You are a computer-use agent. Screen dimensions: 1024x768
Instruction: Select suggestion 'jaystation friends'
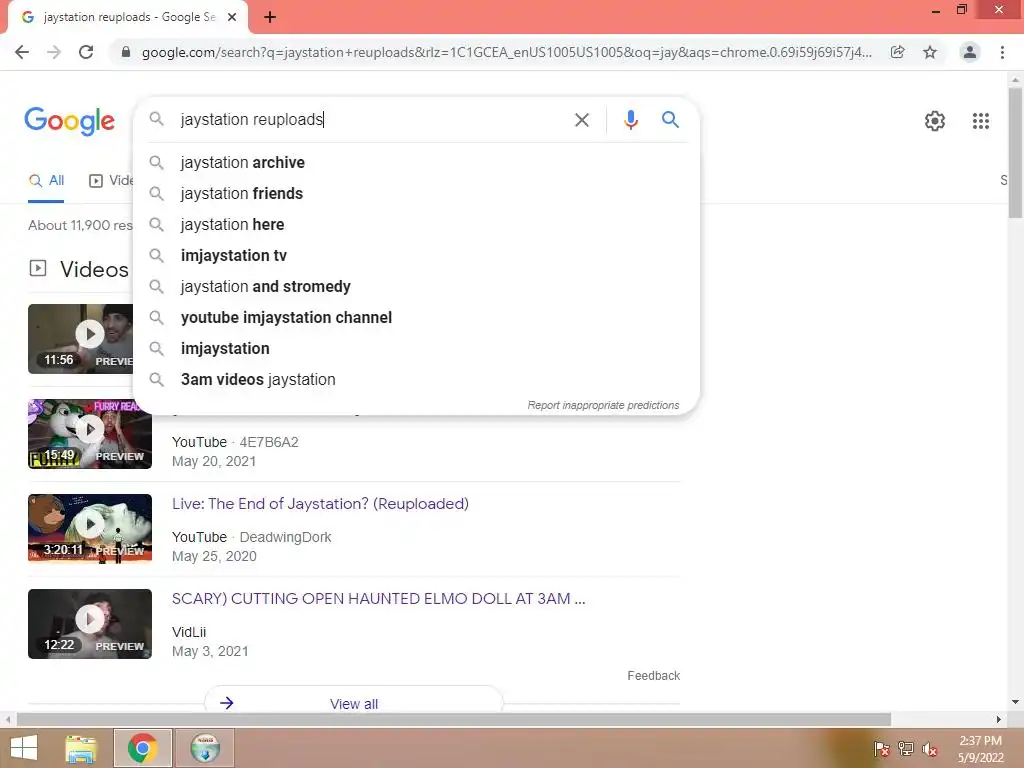pos(416,194)
